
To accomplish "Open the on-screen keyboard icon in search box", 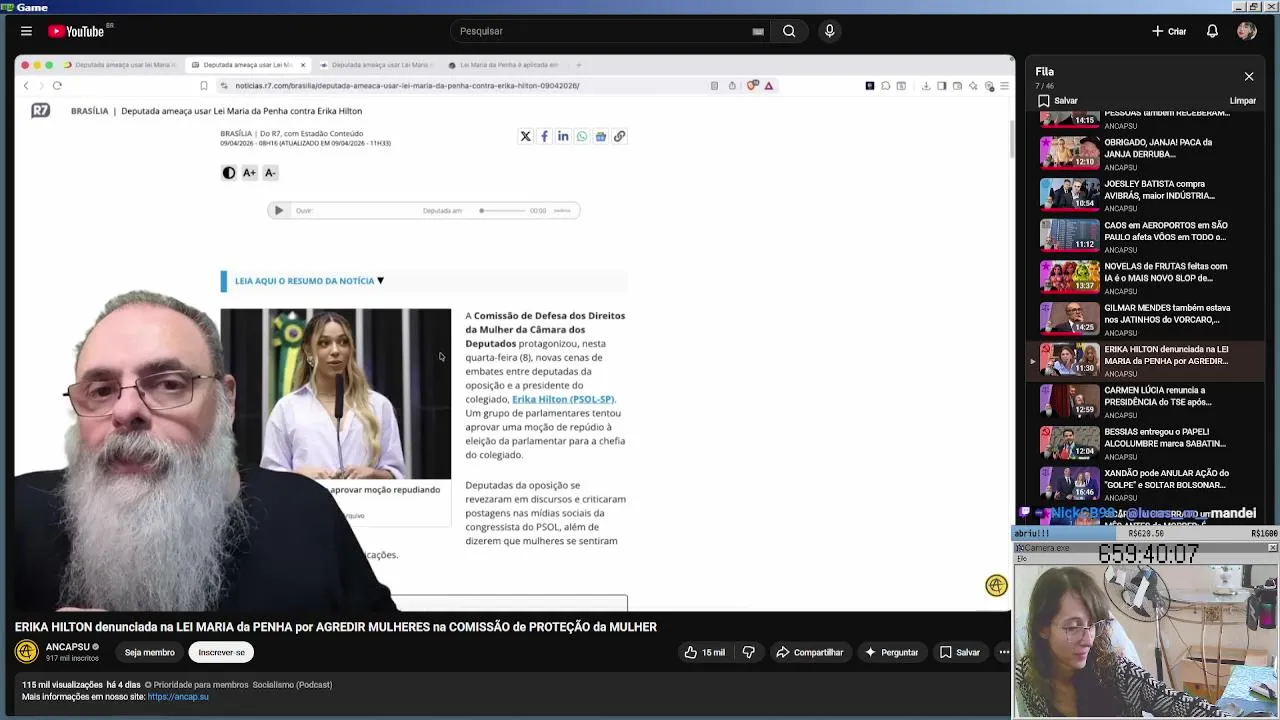I will (758, 31).
